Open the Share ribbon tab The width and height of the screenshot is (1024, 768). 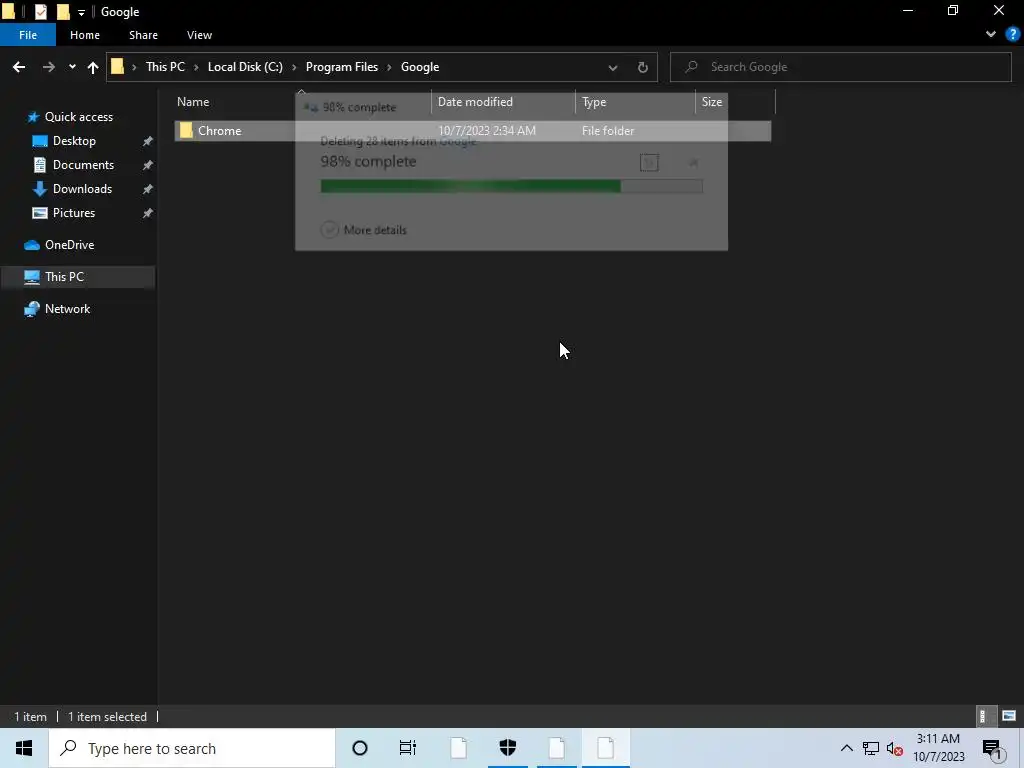[x=143, y=35]
